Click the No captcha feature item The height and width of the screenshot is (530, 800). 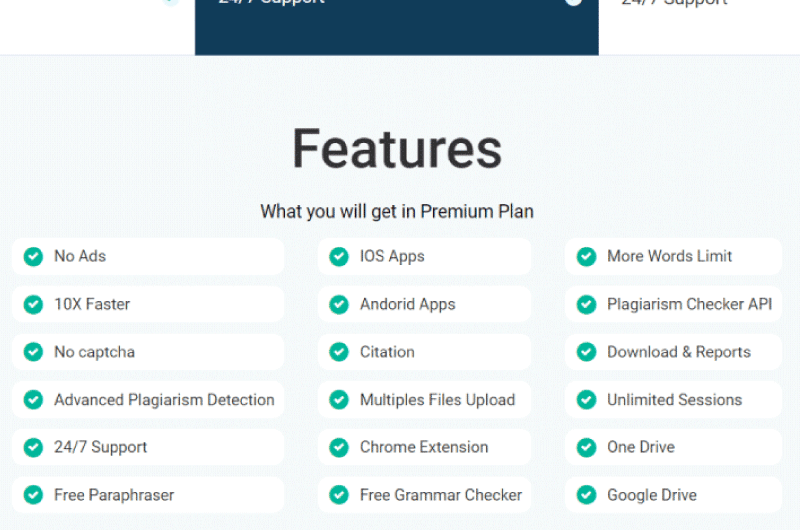pyautogui.click(x=148, y=352)
